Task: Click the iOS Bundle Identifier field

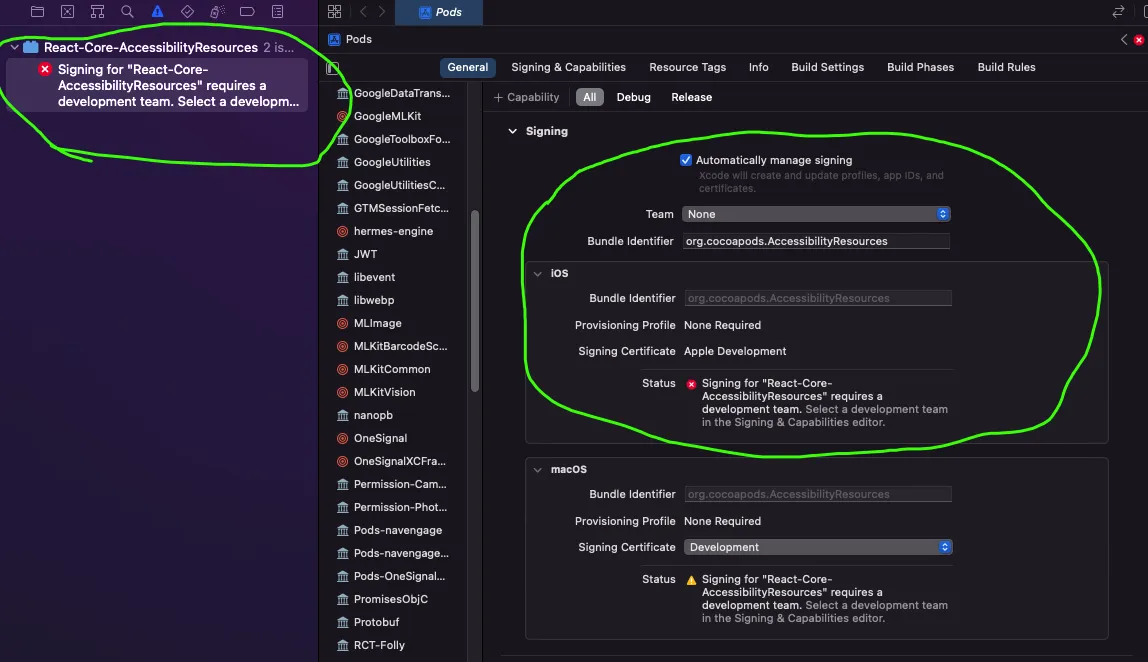Action: click(818, 298)
